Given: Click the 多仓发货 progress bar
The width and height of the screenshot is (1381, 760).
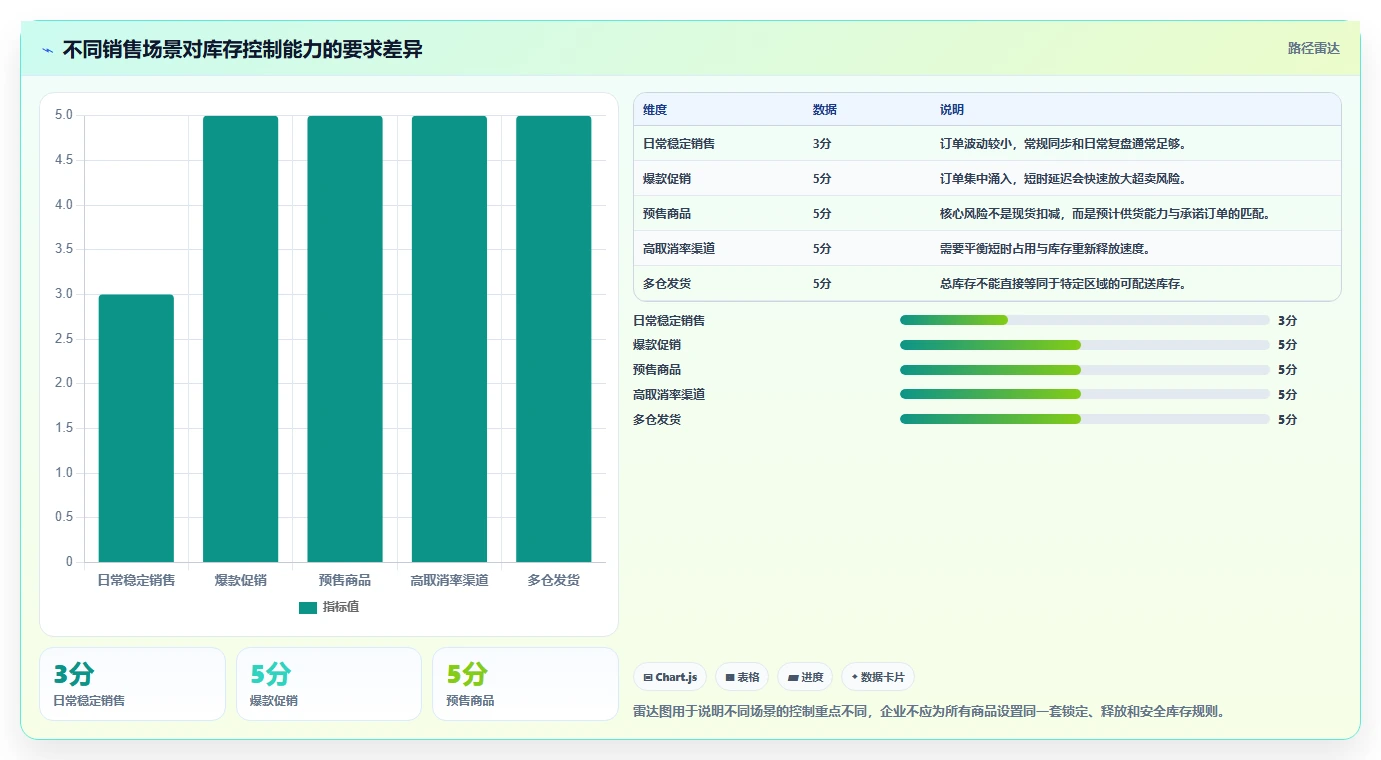Looking at the screenshot, I should 1084,419.
